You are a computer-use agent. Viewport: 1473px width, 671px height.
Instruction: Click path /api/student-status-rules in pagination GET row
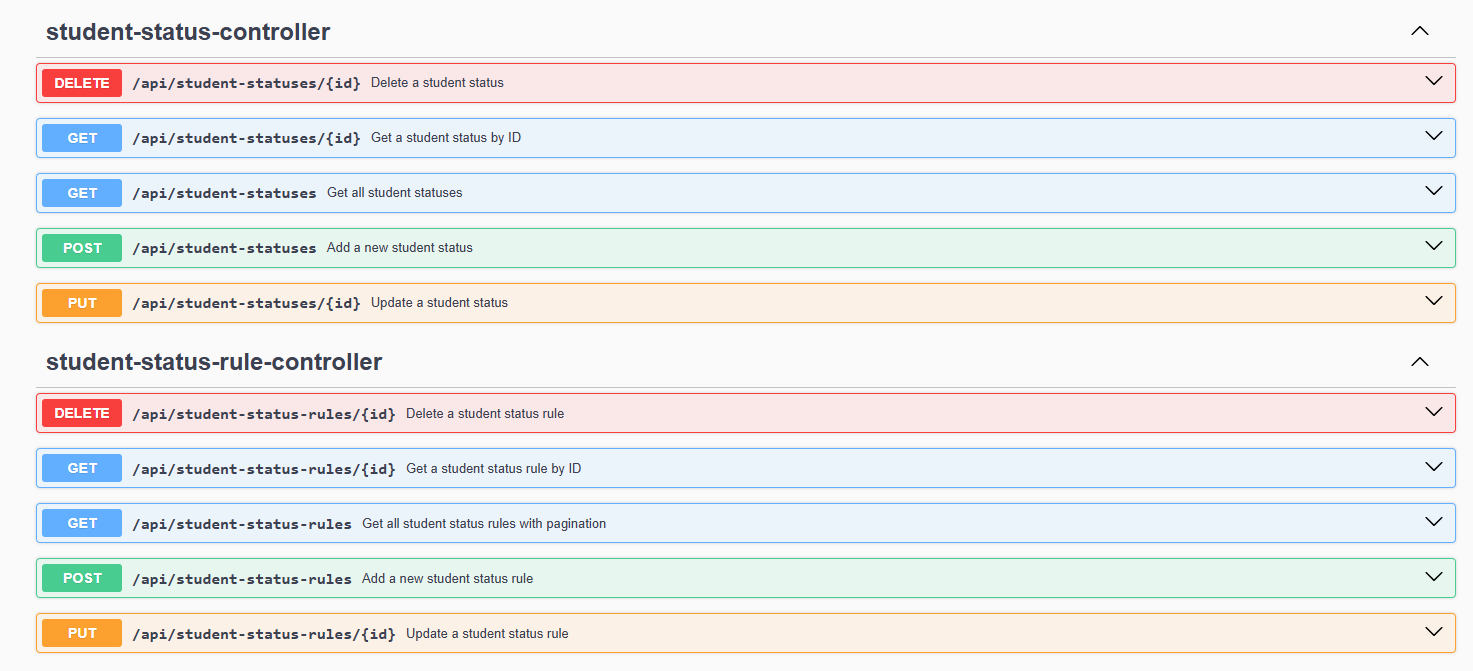(x=242, y=523)
